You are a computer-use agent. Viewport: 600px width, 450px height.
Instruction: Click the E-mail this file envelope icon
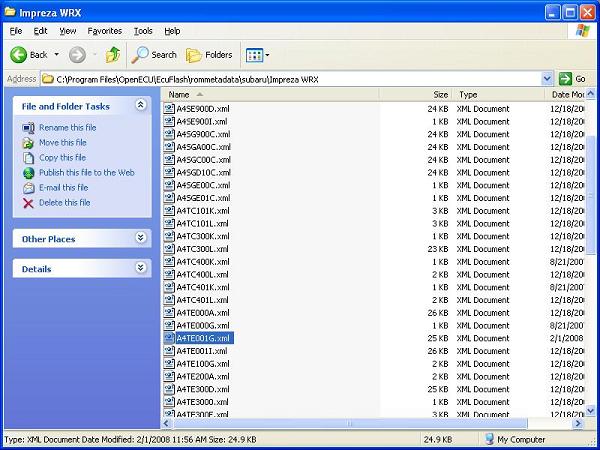(x=28, y=188)
